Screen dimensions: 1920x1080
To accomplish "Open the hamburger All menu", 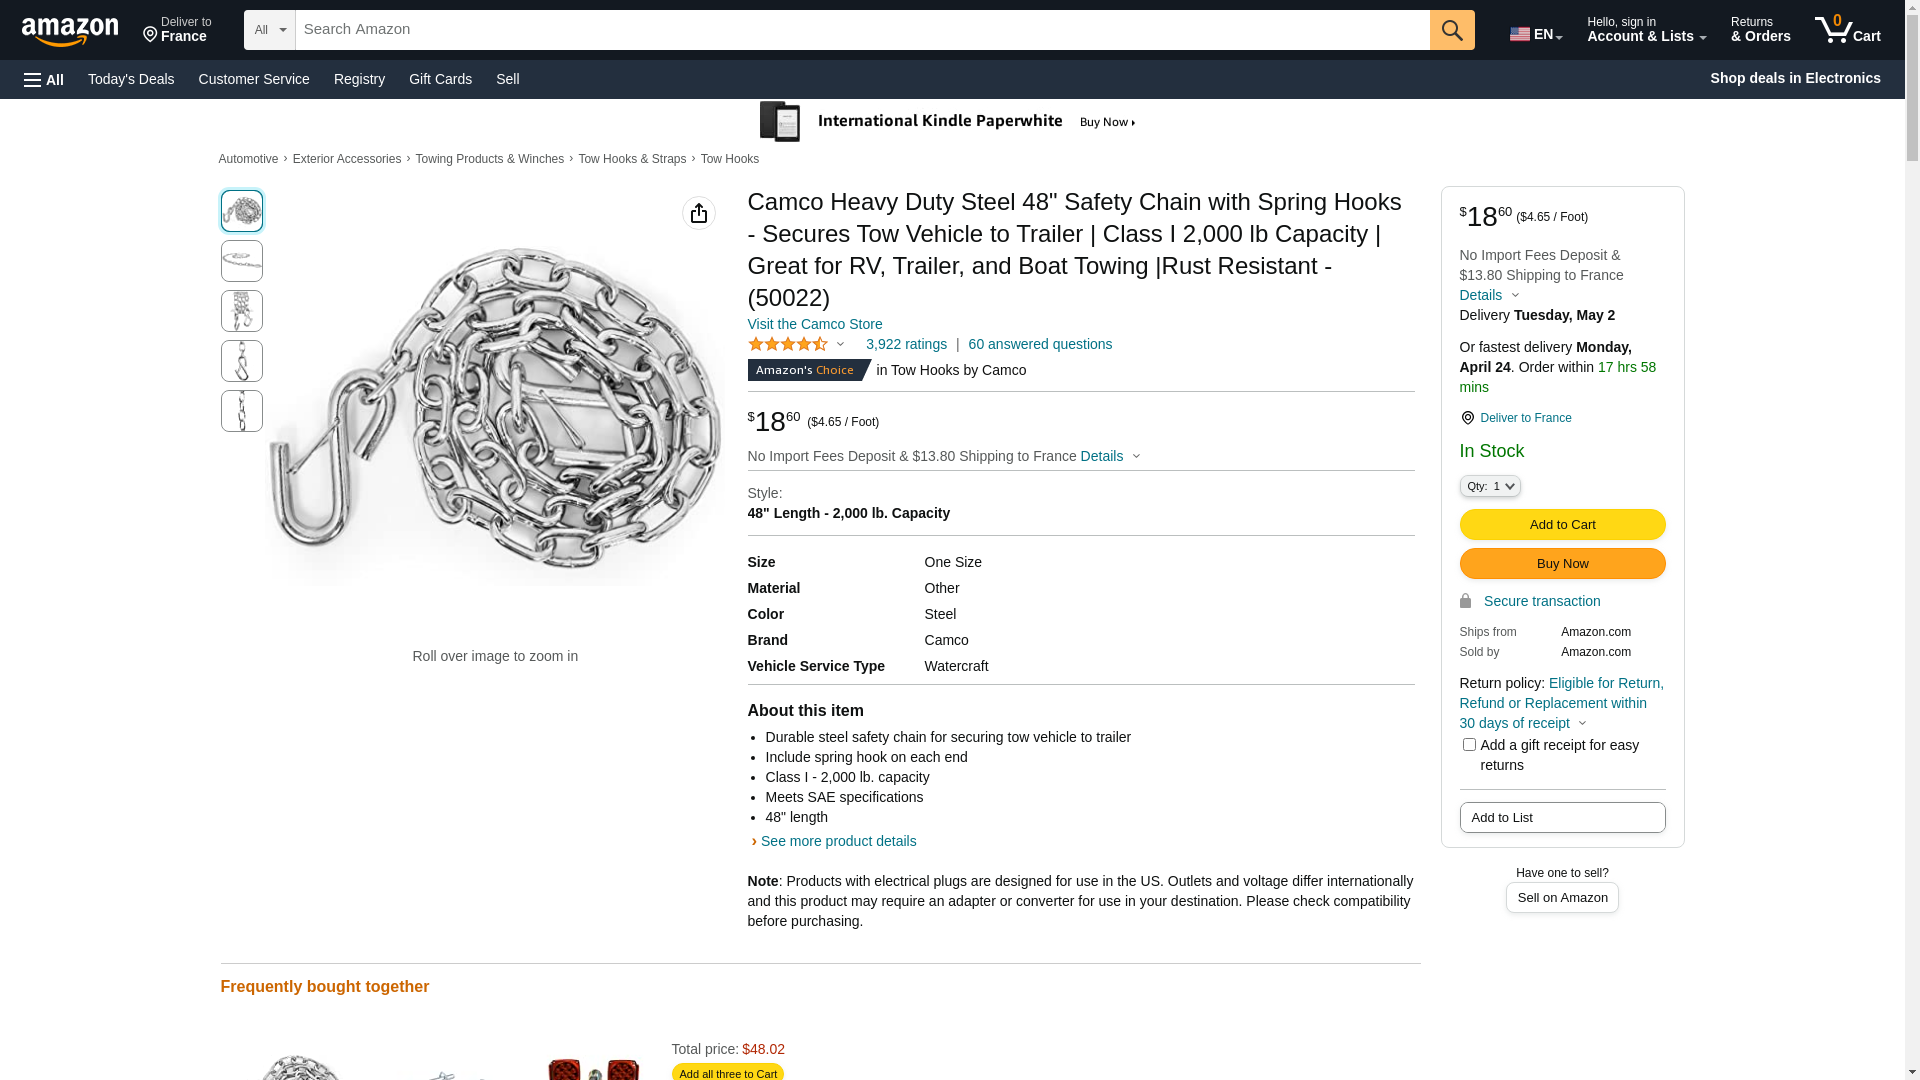I will pos(44,79).
